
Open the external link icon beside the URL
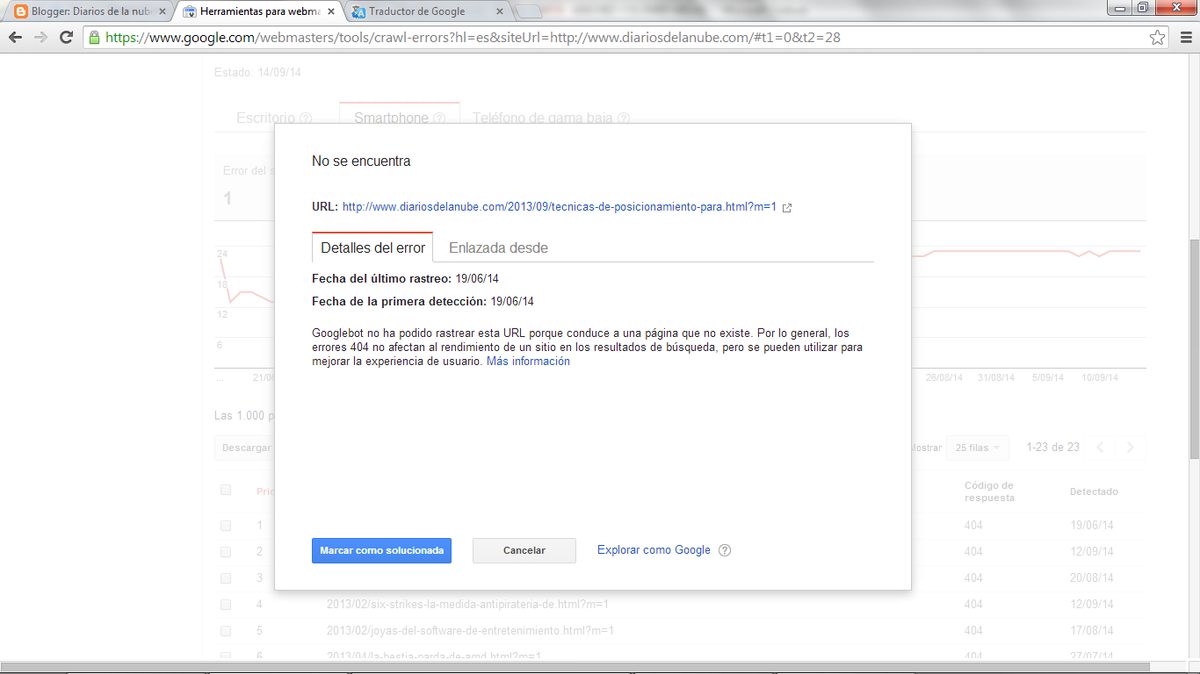pos(787,208)
